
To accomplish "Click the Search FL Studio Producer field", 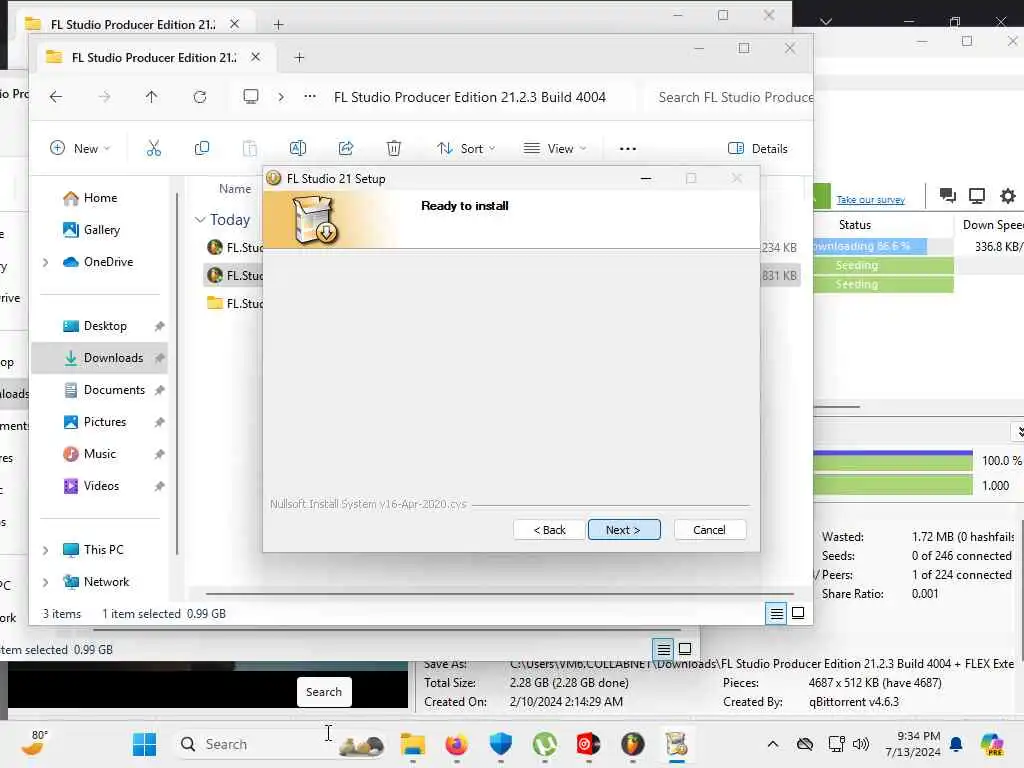I will (731, 97).
